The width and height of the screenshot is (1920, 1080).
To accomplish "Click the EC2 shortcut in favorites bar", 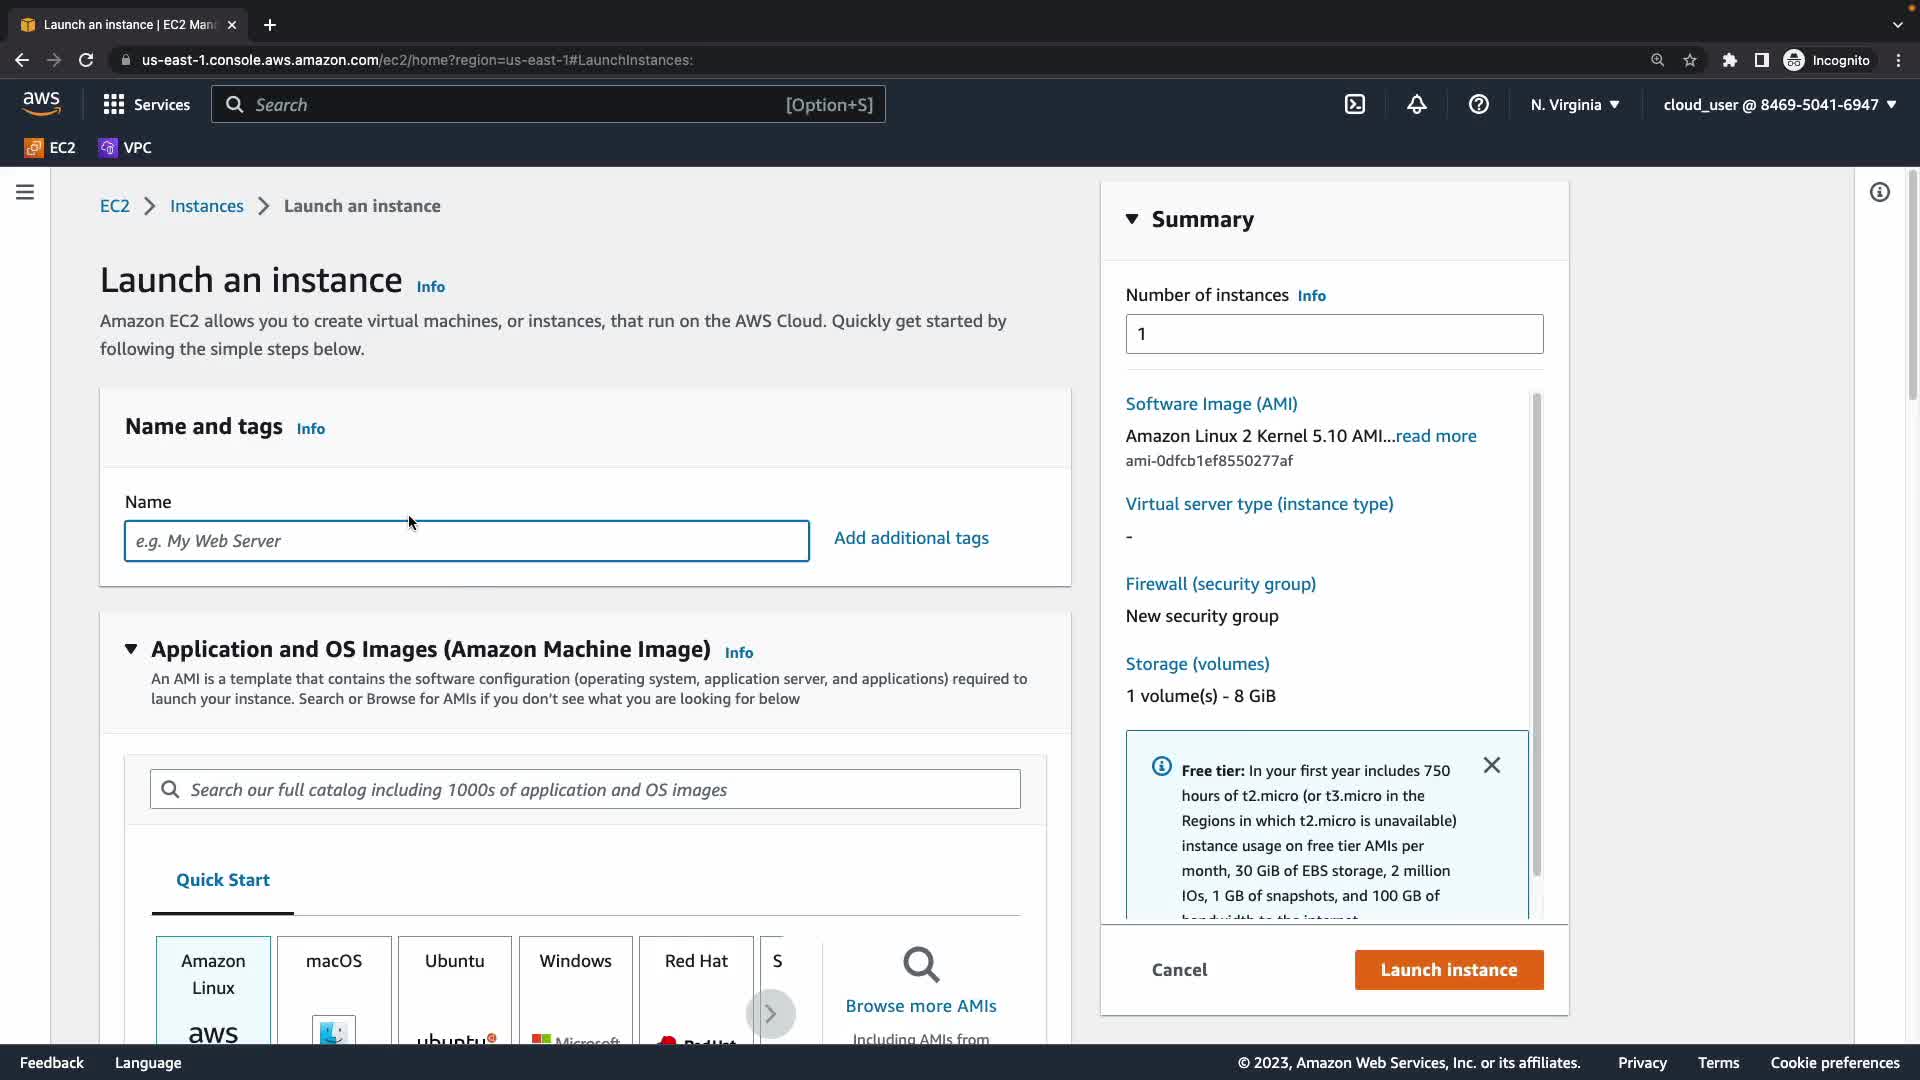I will tap(50, 147).
